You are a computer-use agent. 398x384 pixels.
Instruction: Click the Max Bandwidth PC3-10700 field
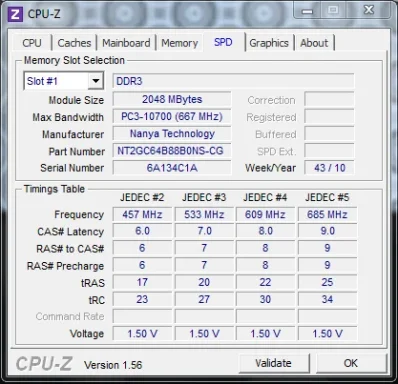click(172, 117)
